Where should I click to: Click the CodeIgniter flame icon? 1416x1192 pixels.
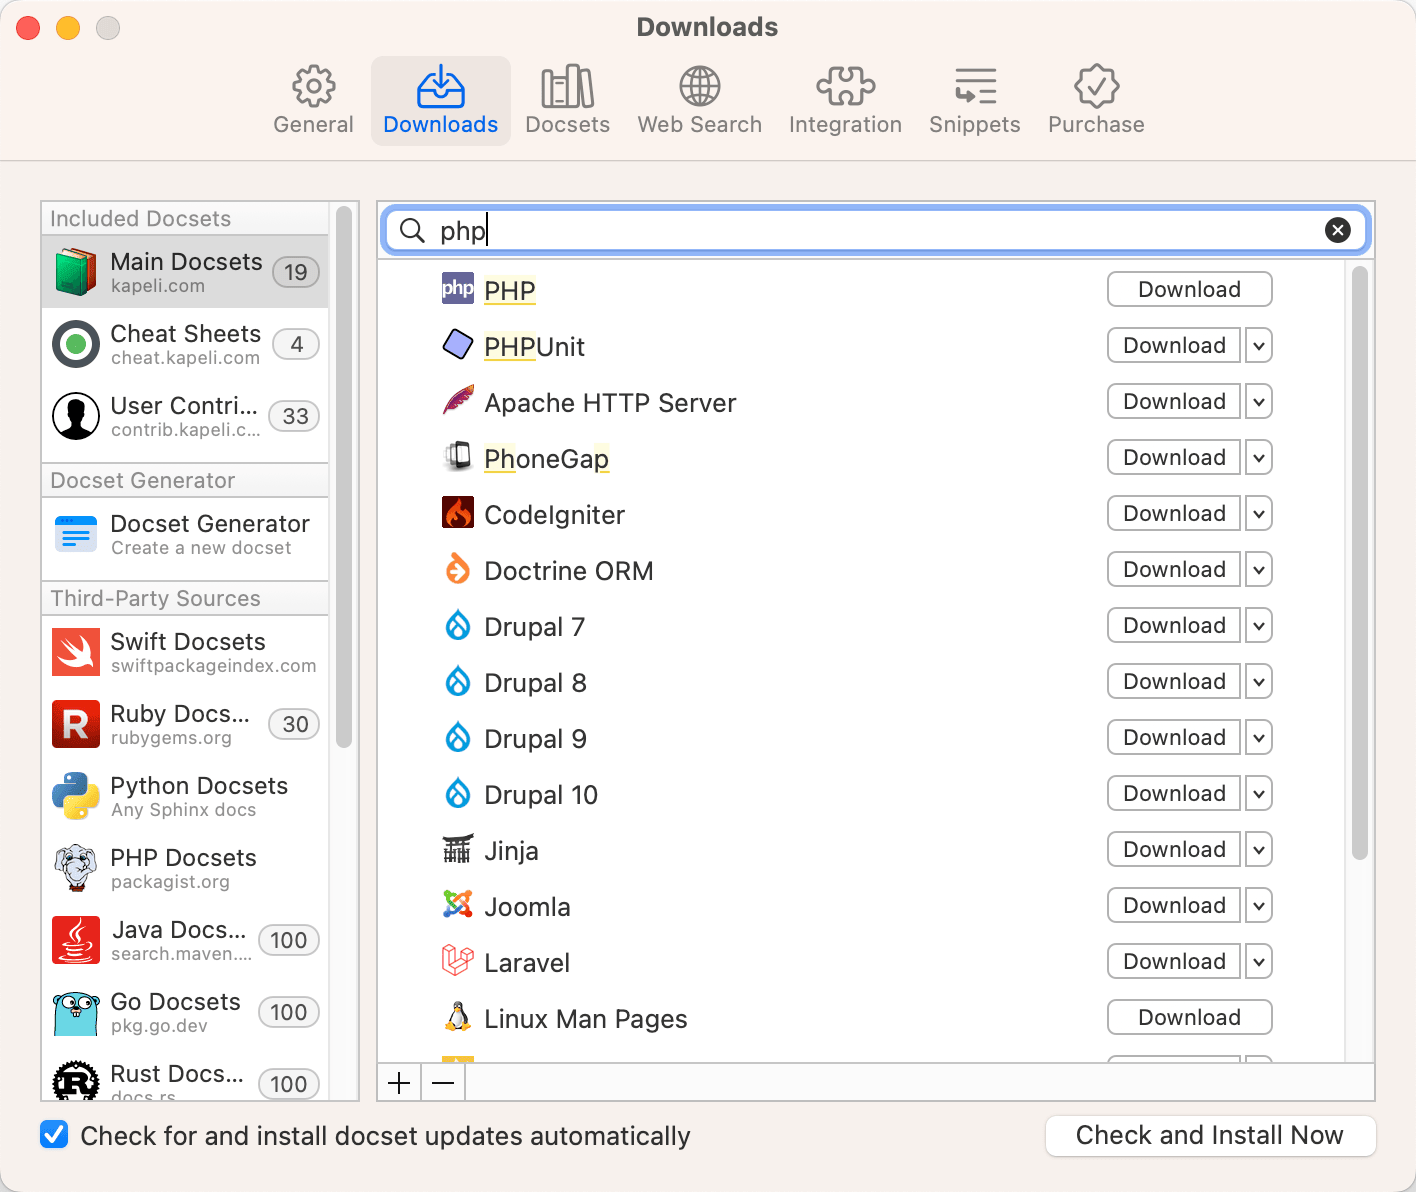click(x=458, y=513)
